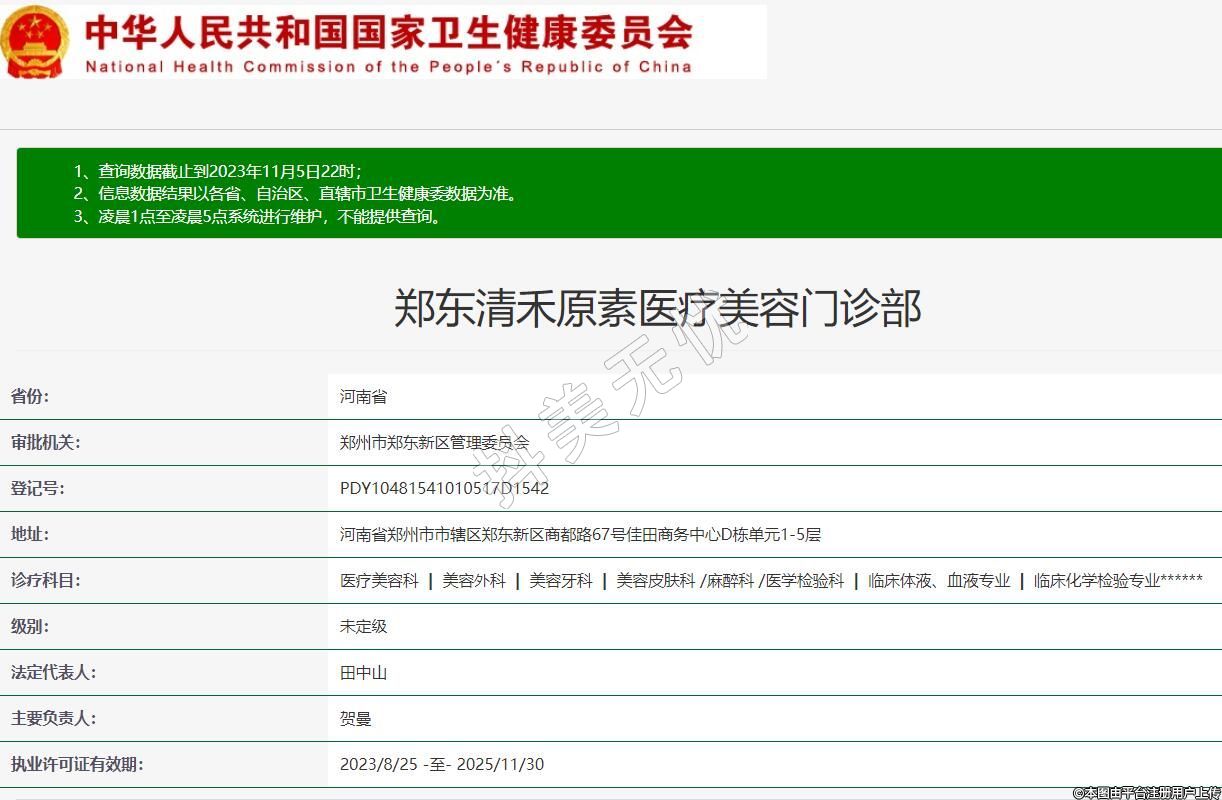The width and height of the screenshot is (1222, 800).
Task: Click 医疗美容科 in the 诊疗科目 row
Action: click(379, 581)
